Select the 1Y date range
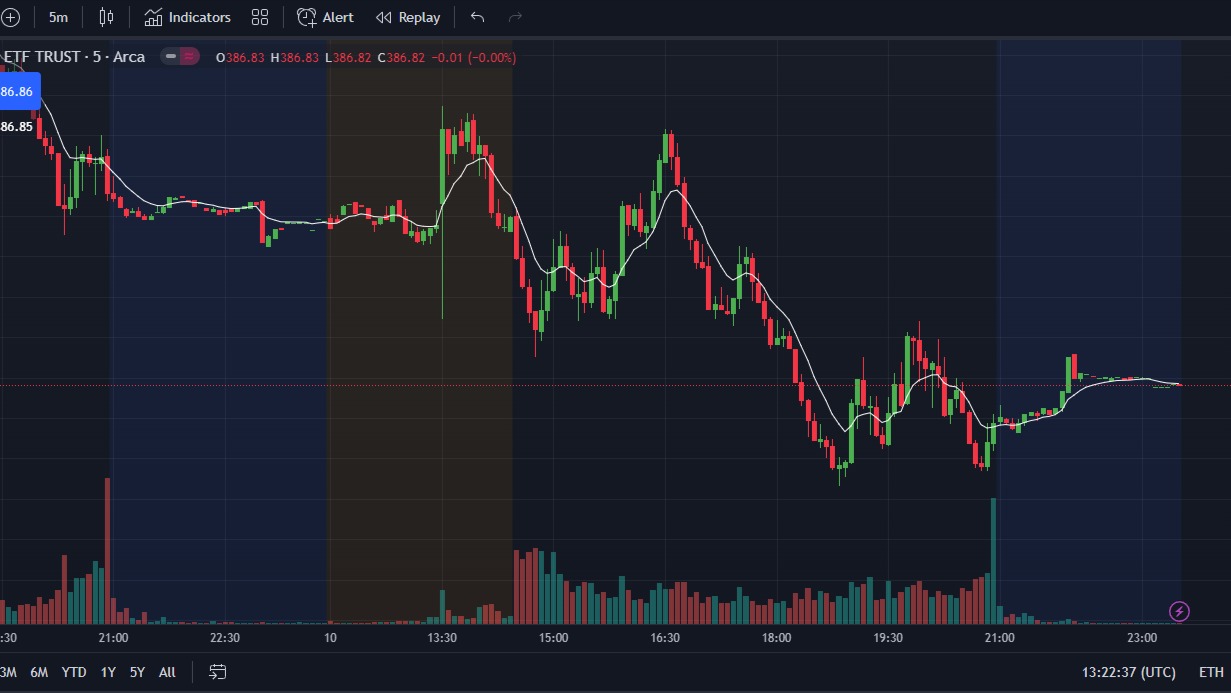1231x693 pixels. click(108, 672)
